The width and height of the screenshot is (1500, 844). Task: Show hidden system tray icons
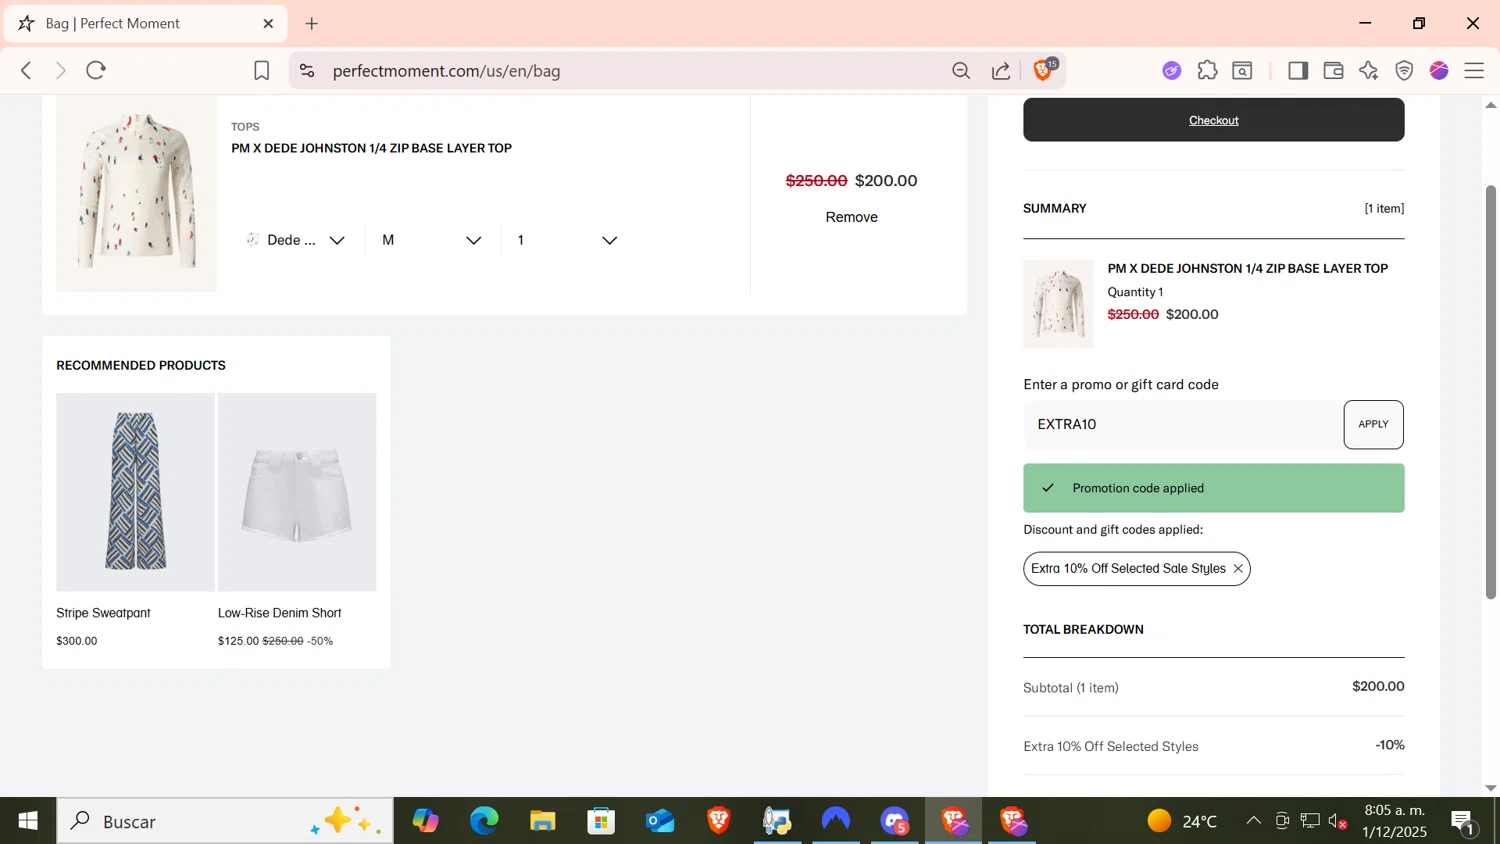[x=1253, y=821]
